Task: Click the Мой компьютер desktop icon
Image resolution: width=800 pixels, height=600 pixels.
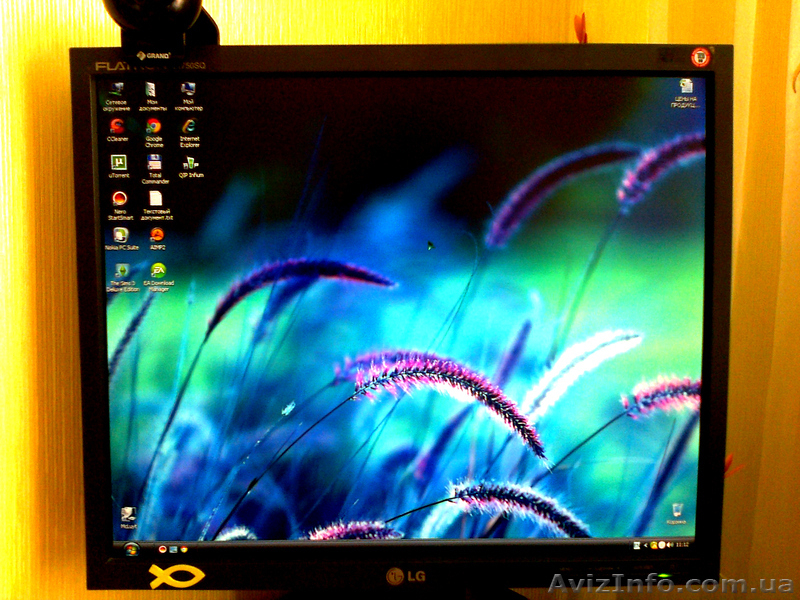Action: (188, 90)
